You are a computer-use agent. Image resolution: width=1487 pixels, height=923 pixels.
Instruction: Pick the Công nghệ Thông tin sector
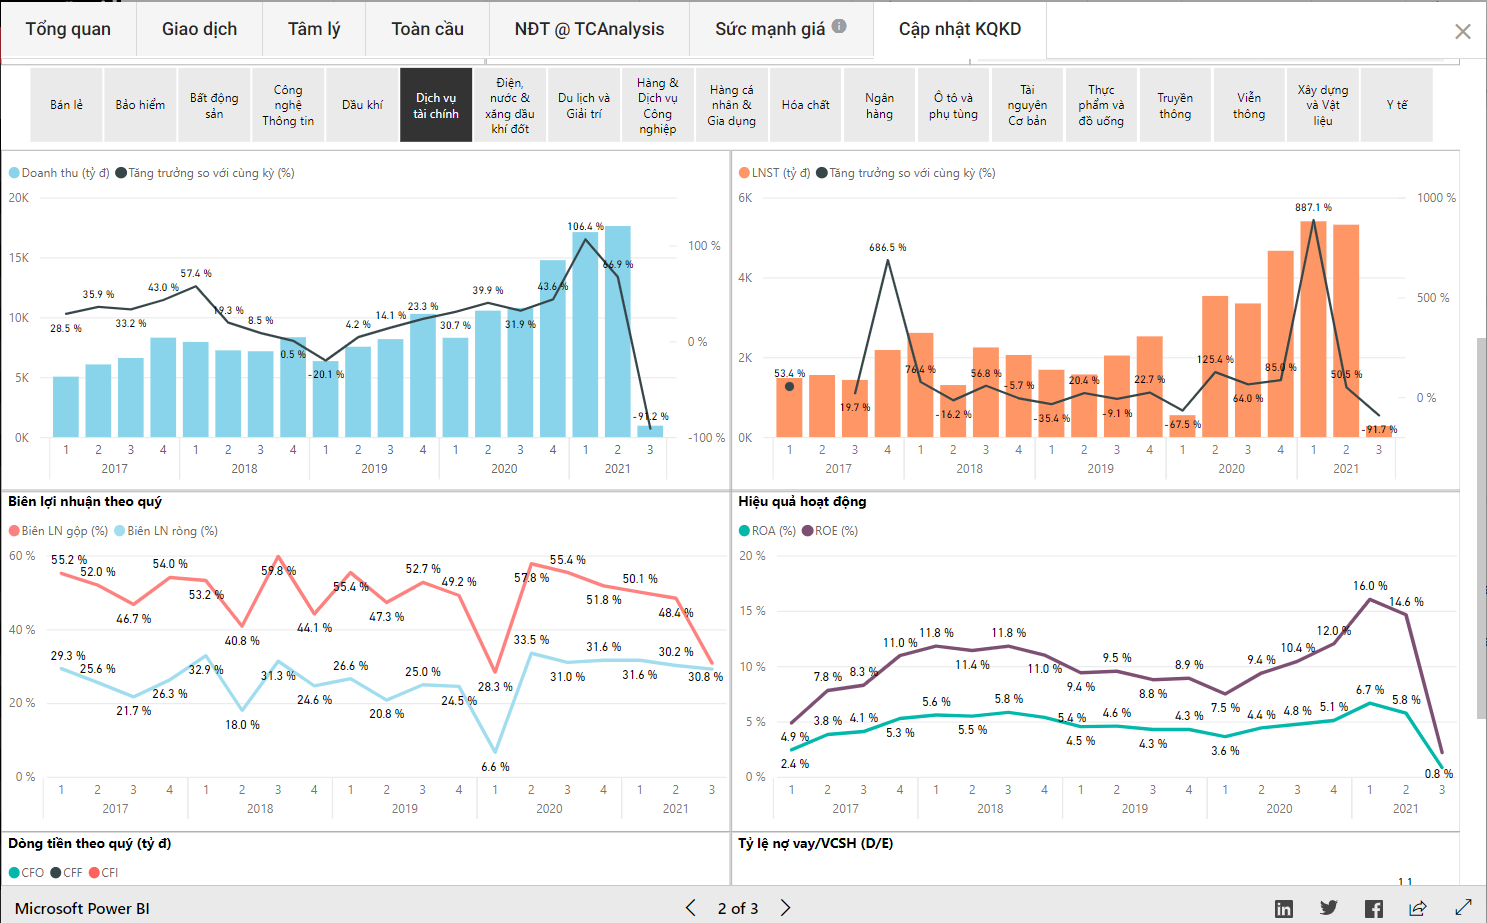tap(288, 105)
